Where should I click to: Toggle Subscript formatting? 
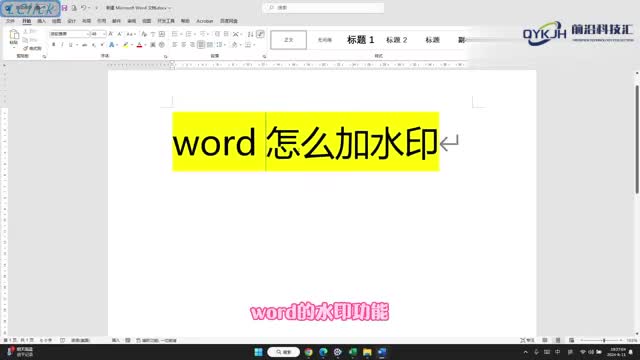coord(93,45)
